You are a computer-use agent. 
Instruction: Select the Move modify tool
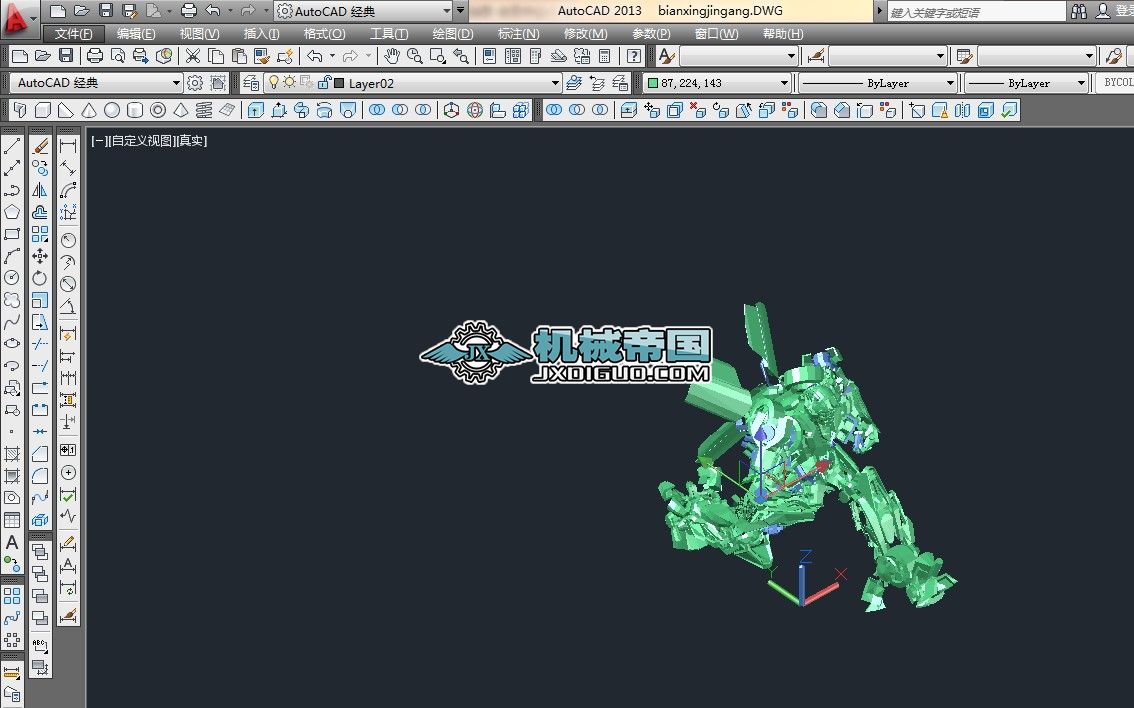coord(40,256)
